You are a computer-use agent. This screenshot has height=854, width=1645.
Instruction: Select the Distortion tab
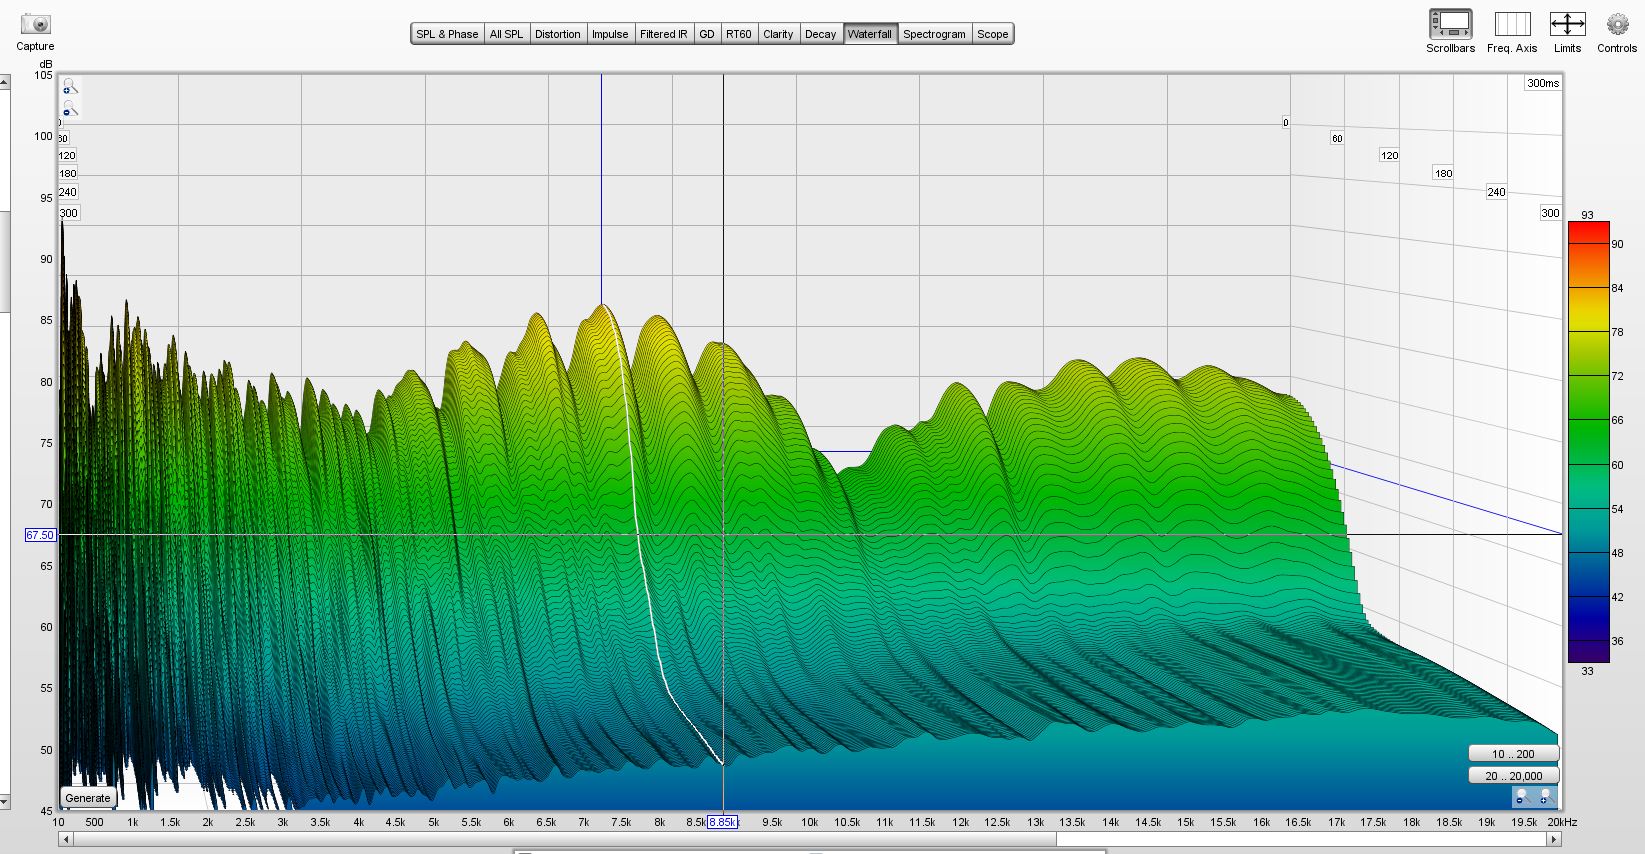(557, 34)
